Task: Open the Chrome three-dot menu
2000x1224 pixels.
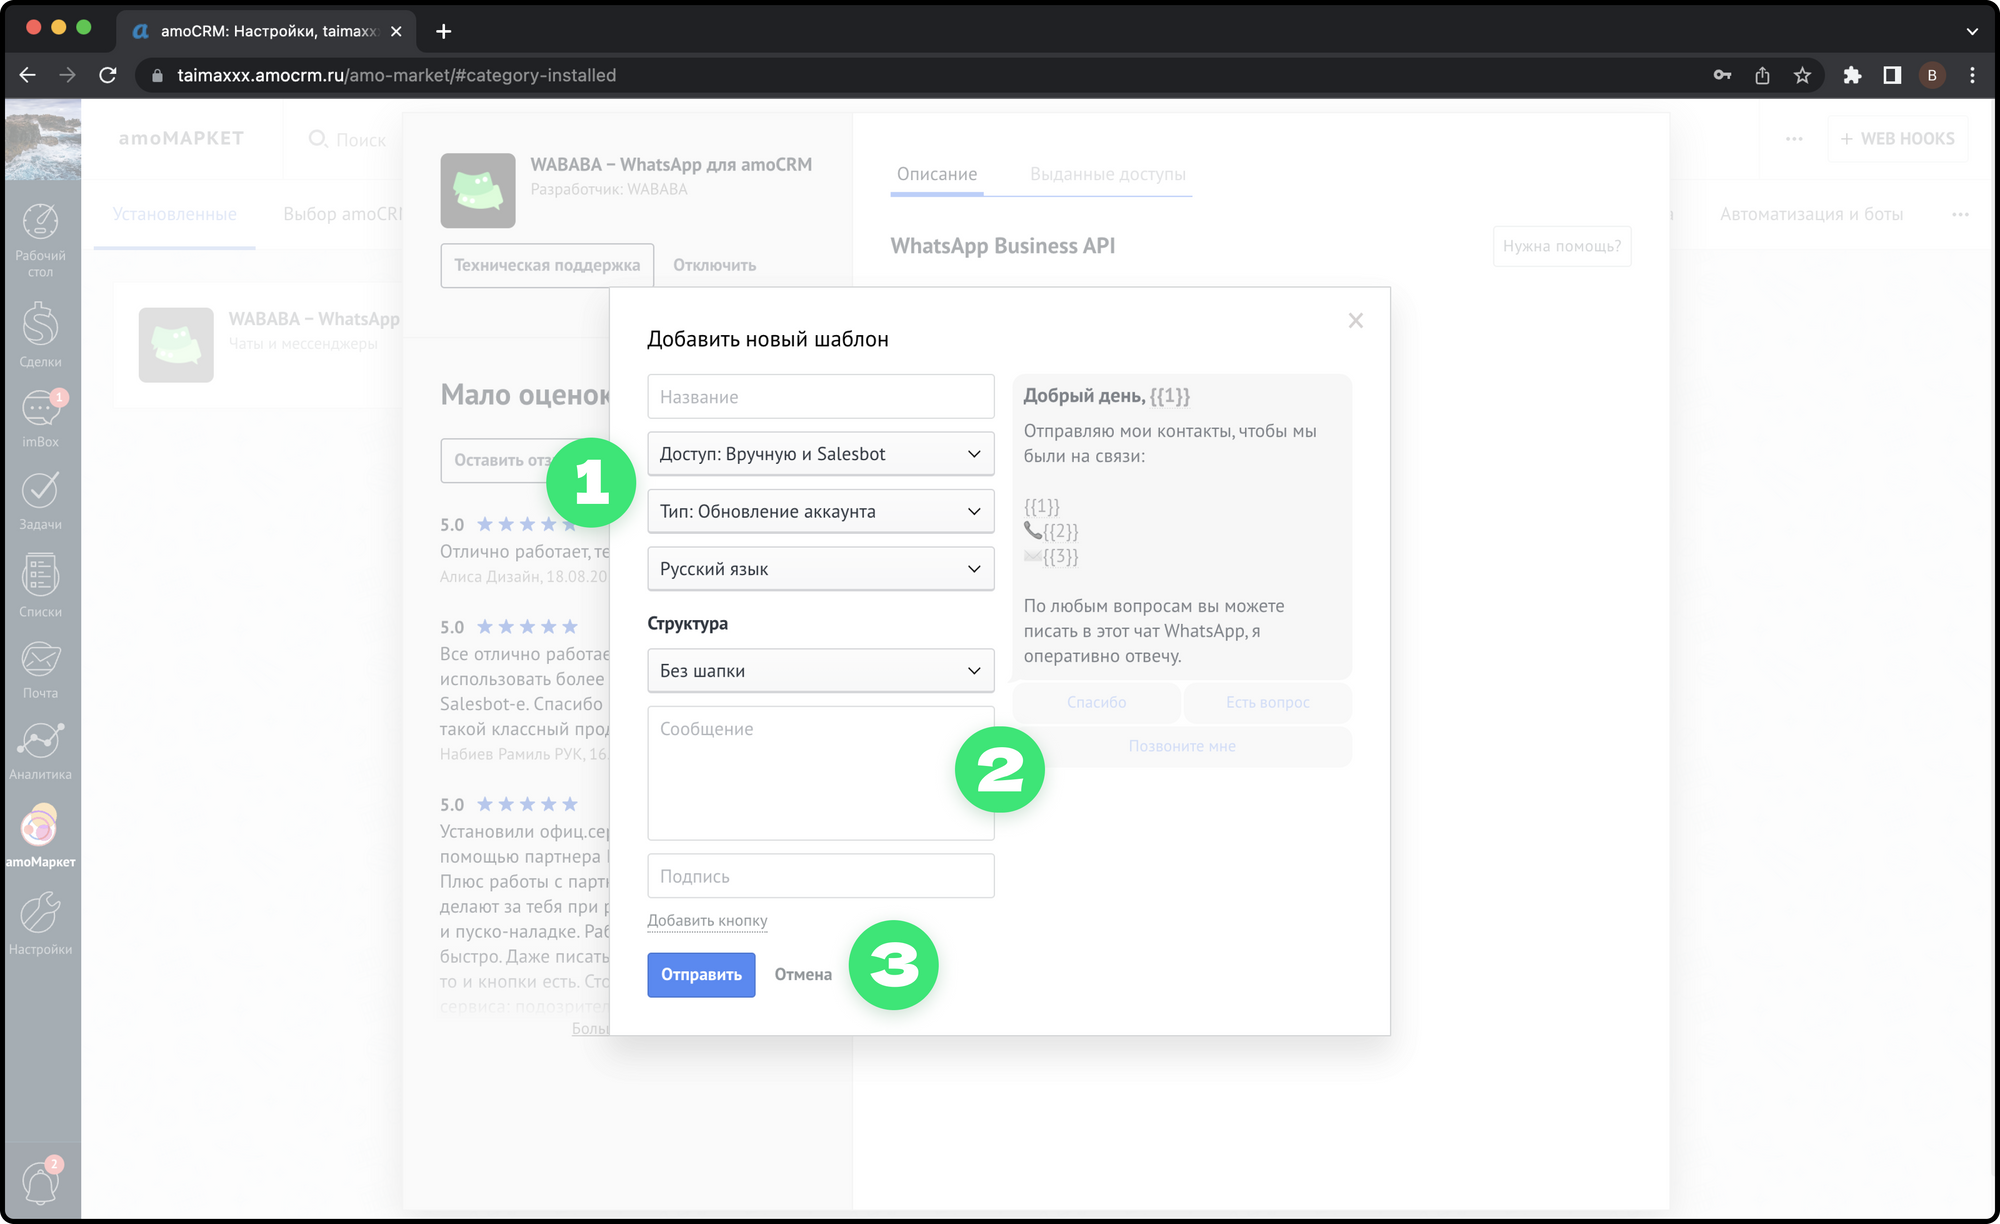Action: 1972,75
